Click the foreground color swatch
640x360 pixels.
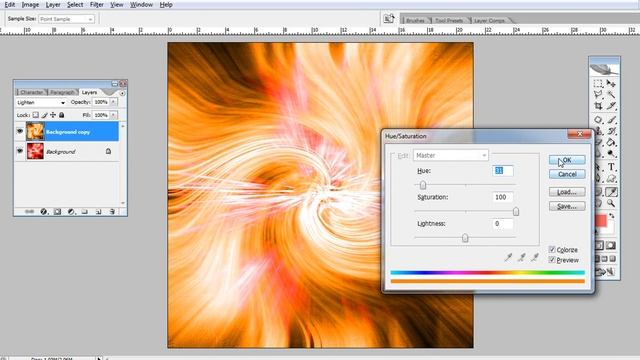click(x=601, y=221)
